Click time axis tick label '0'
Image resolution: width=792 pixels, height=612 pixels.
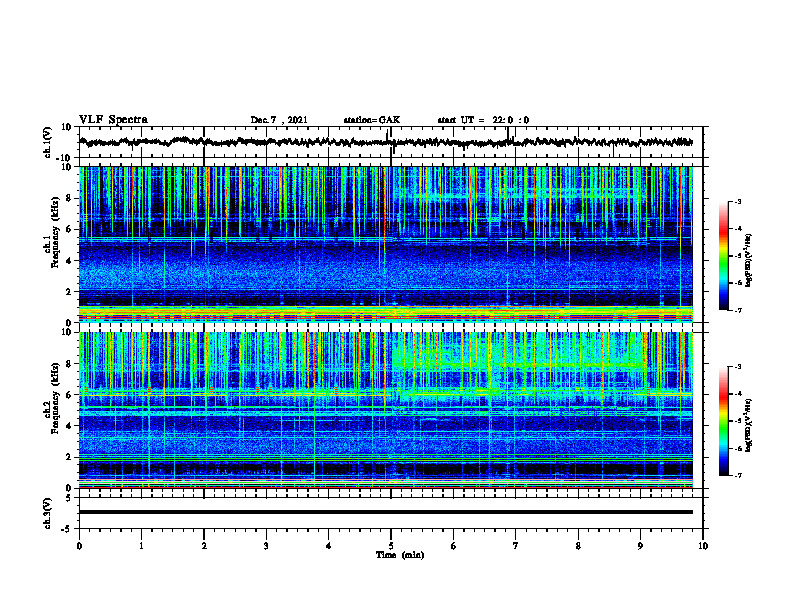point(79,546)
